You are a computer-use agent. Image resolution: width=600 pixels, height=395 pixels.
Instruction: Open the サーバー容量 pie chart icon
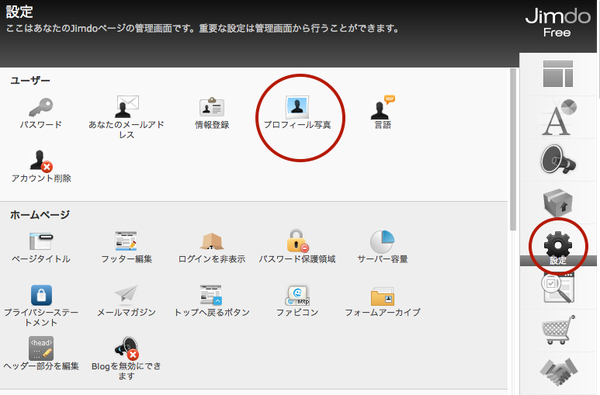382,241
